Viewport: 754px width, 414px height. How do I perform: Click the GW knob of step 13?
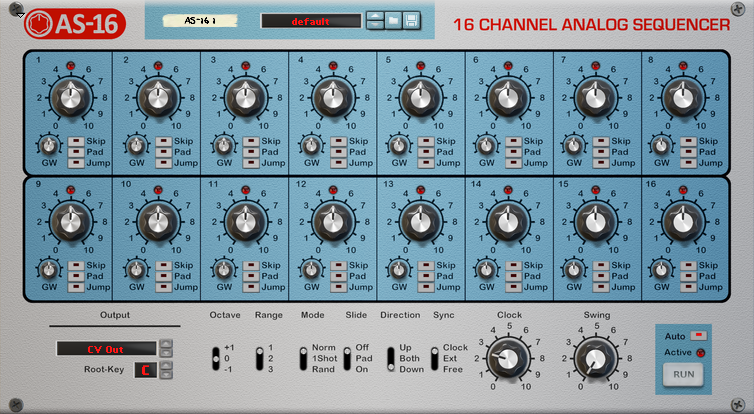398,270
